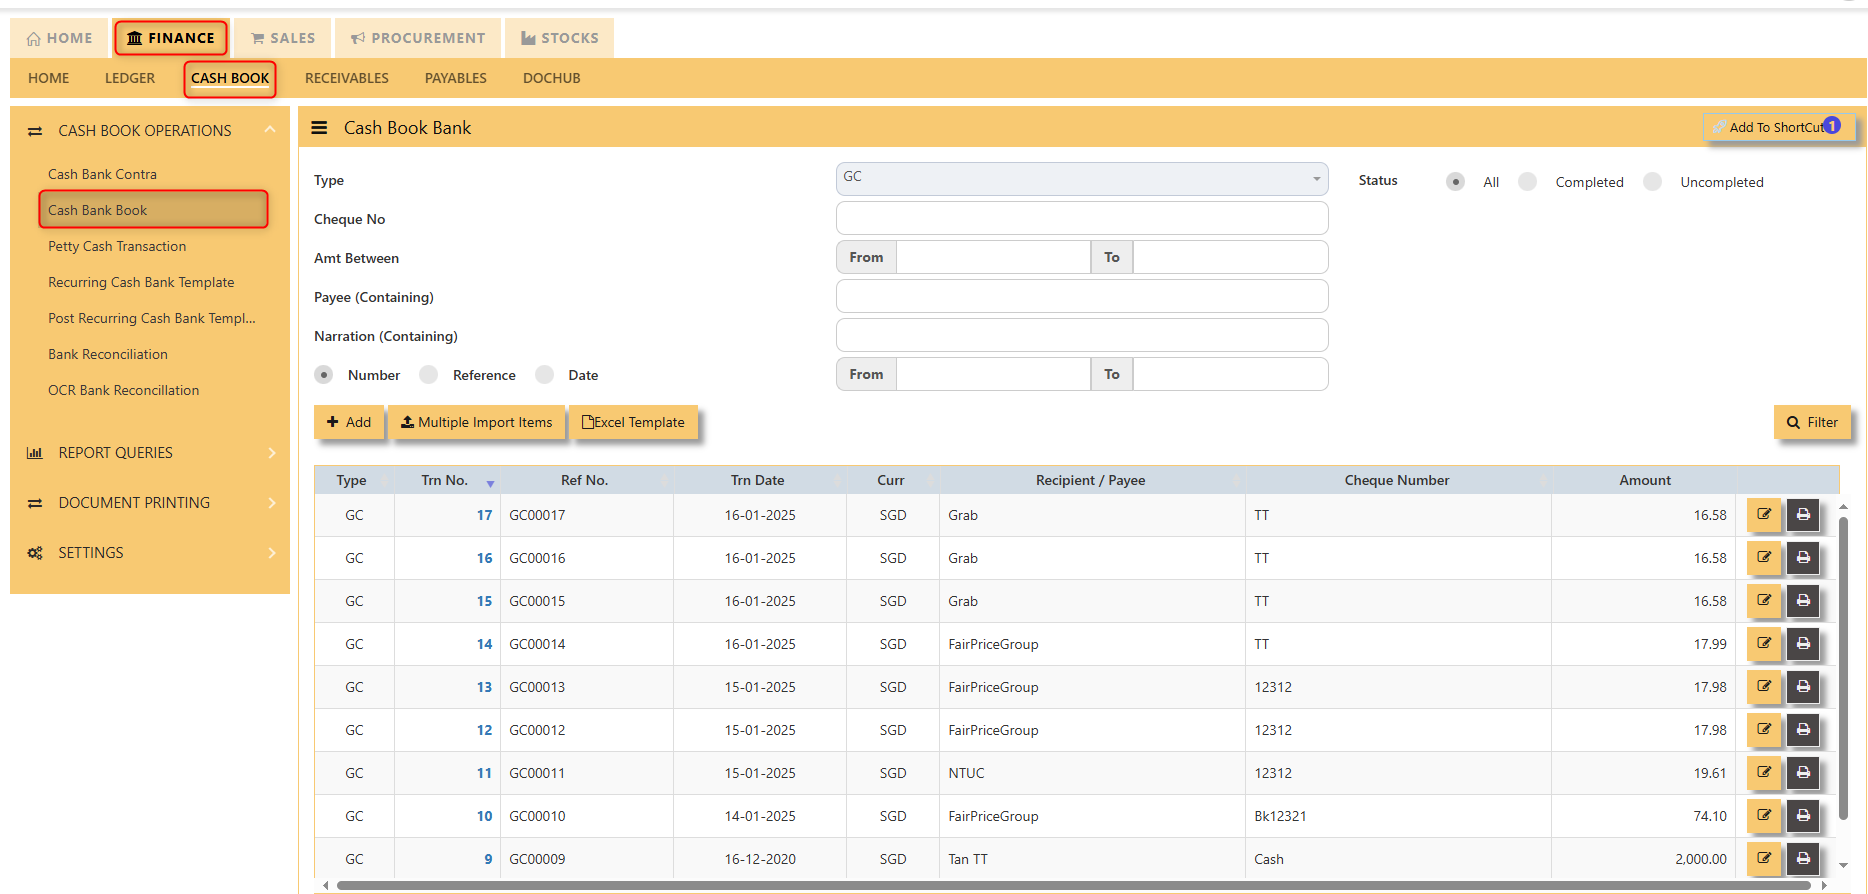The image size is (1868, 894).
Task: Print the Tan TT GC00009 entry
Action: [x=1803, y=859]
